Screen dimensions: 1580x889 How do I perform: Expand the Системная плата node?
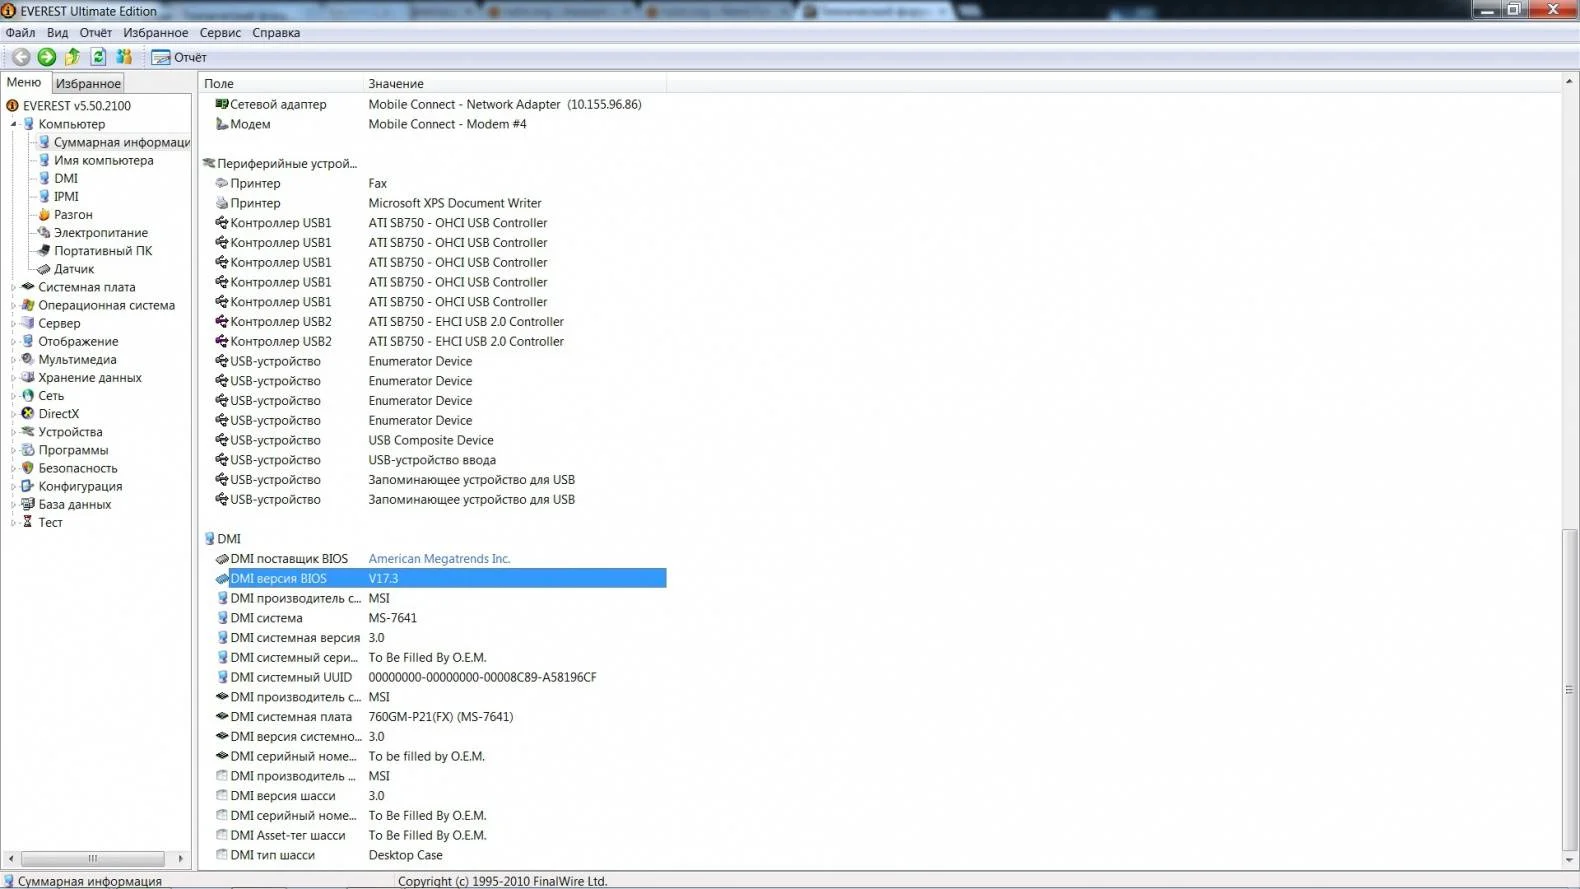pos(13,287)
